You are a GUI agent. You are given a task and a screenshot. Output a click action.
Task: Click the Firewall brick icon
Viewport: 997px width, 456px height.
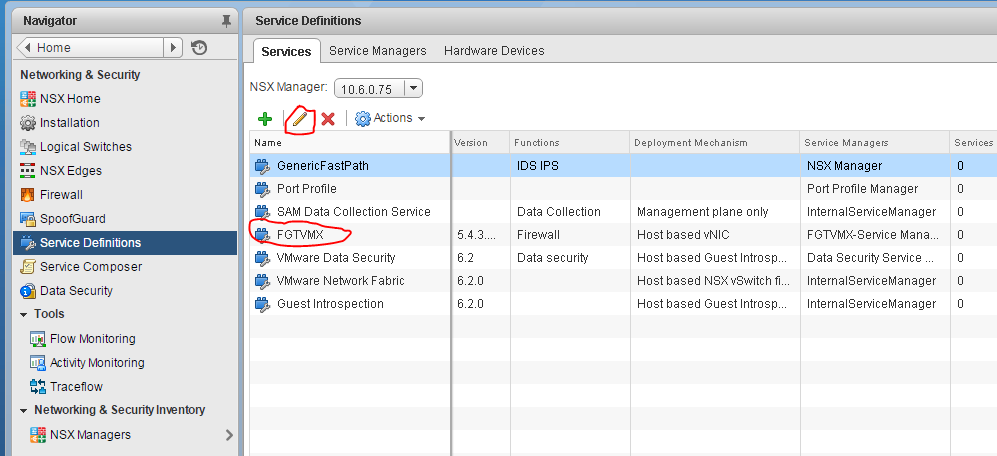coord(28,195)
